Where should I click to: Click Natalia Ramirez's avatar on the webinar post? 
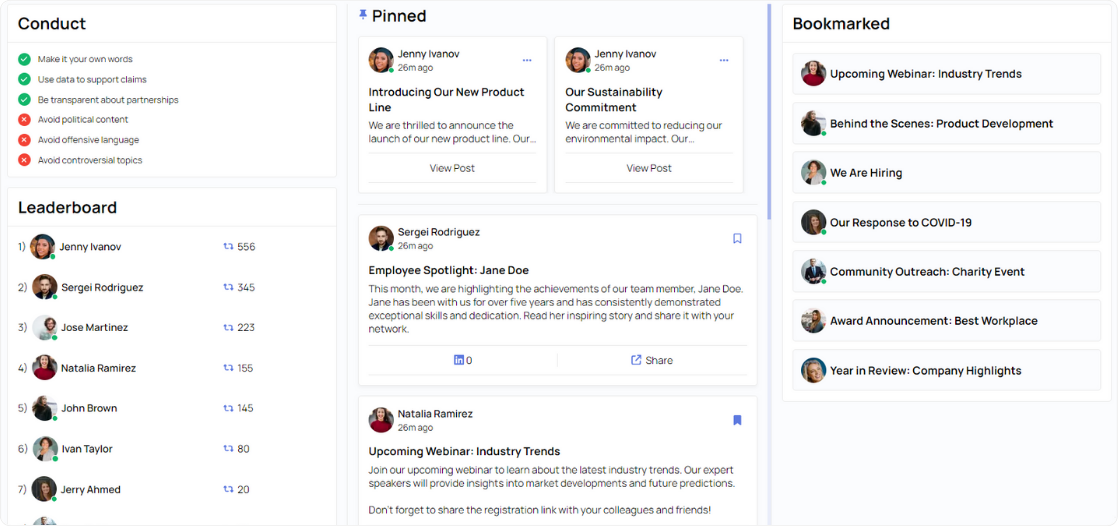pyautogui.click(x=381, y=421)
